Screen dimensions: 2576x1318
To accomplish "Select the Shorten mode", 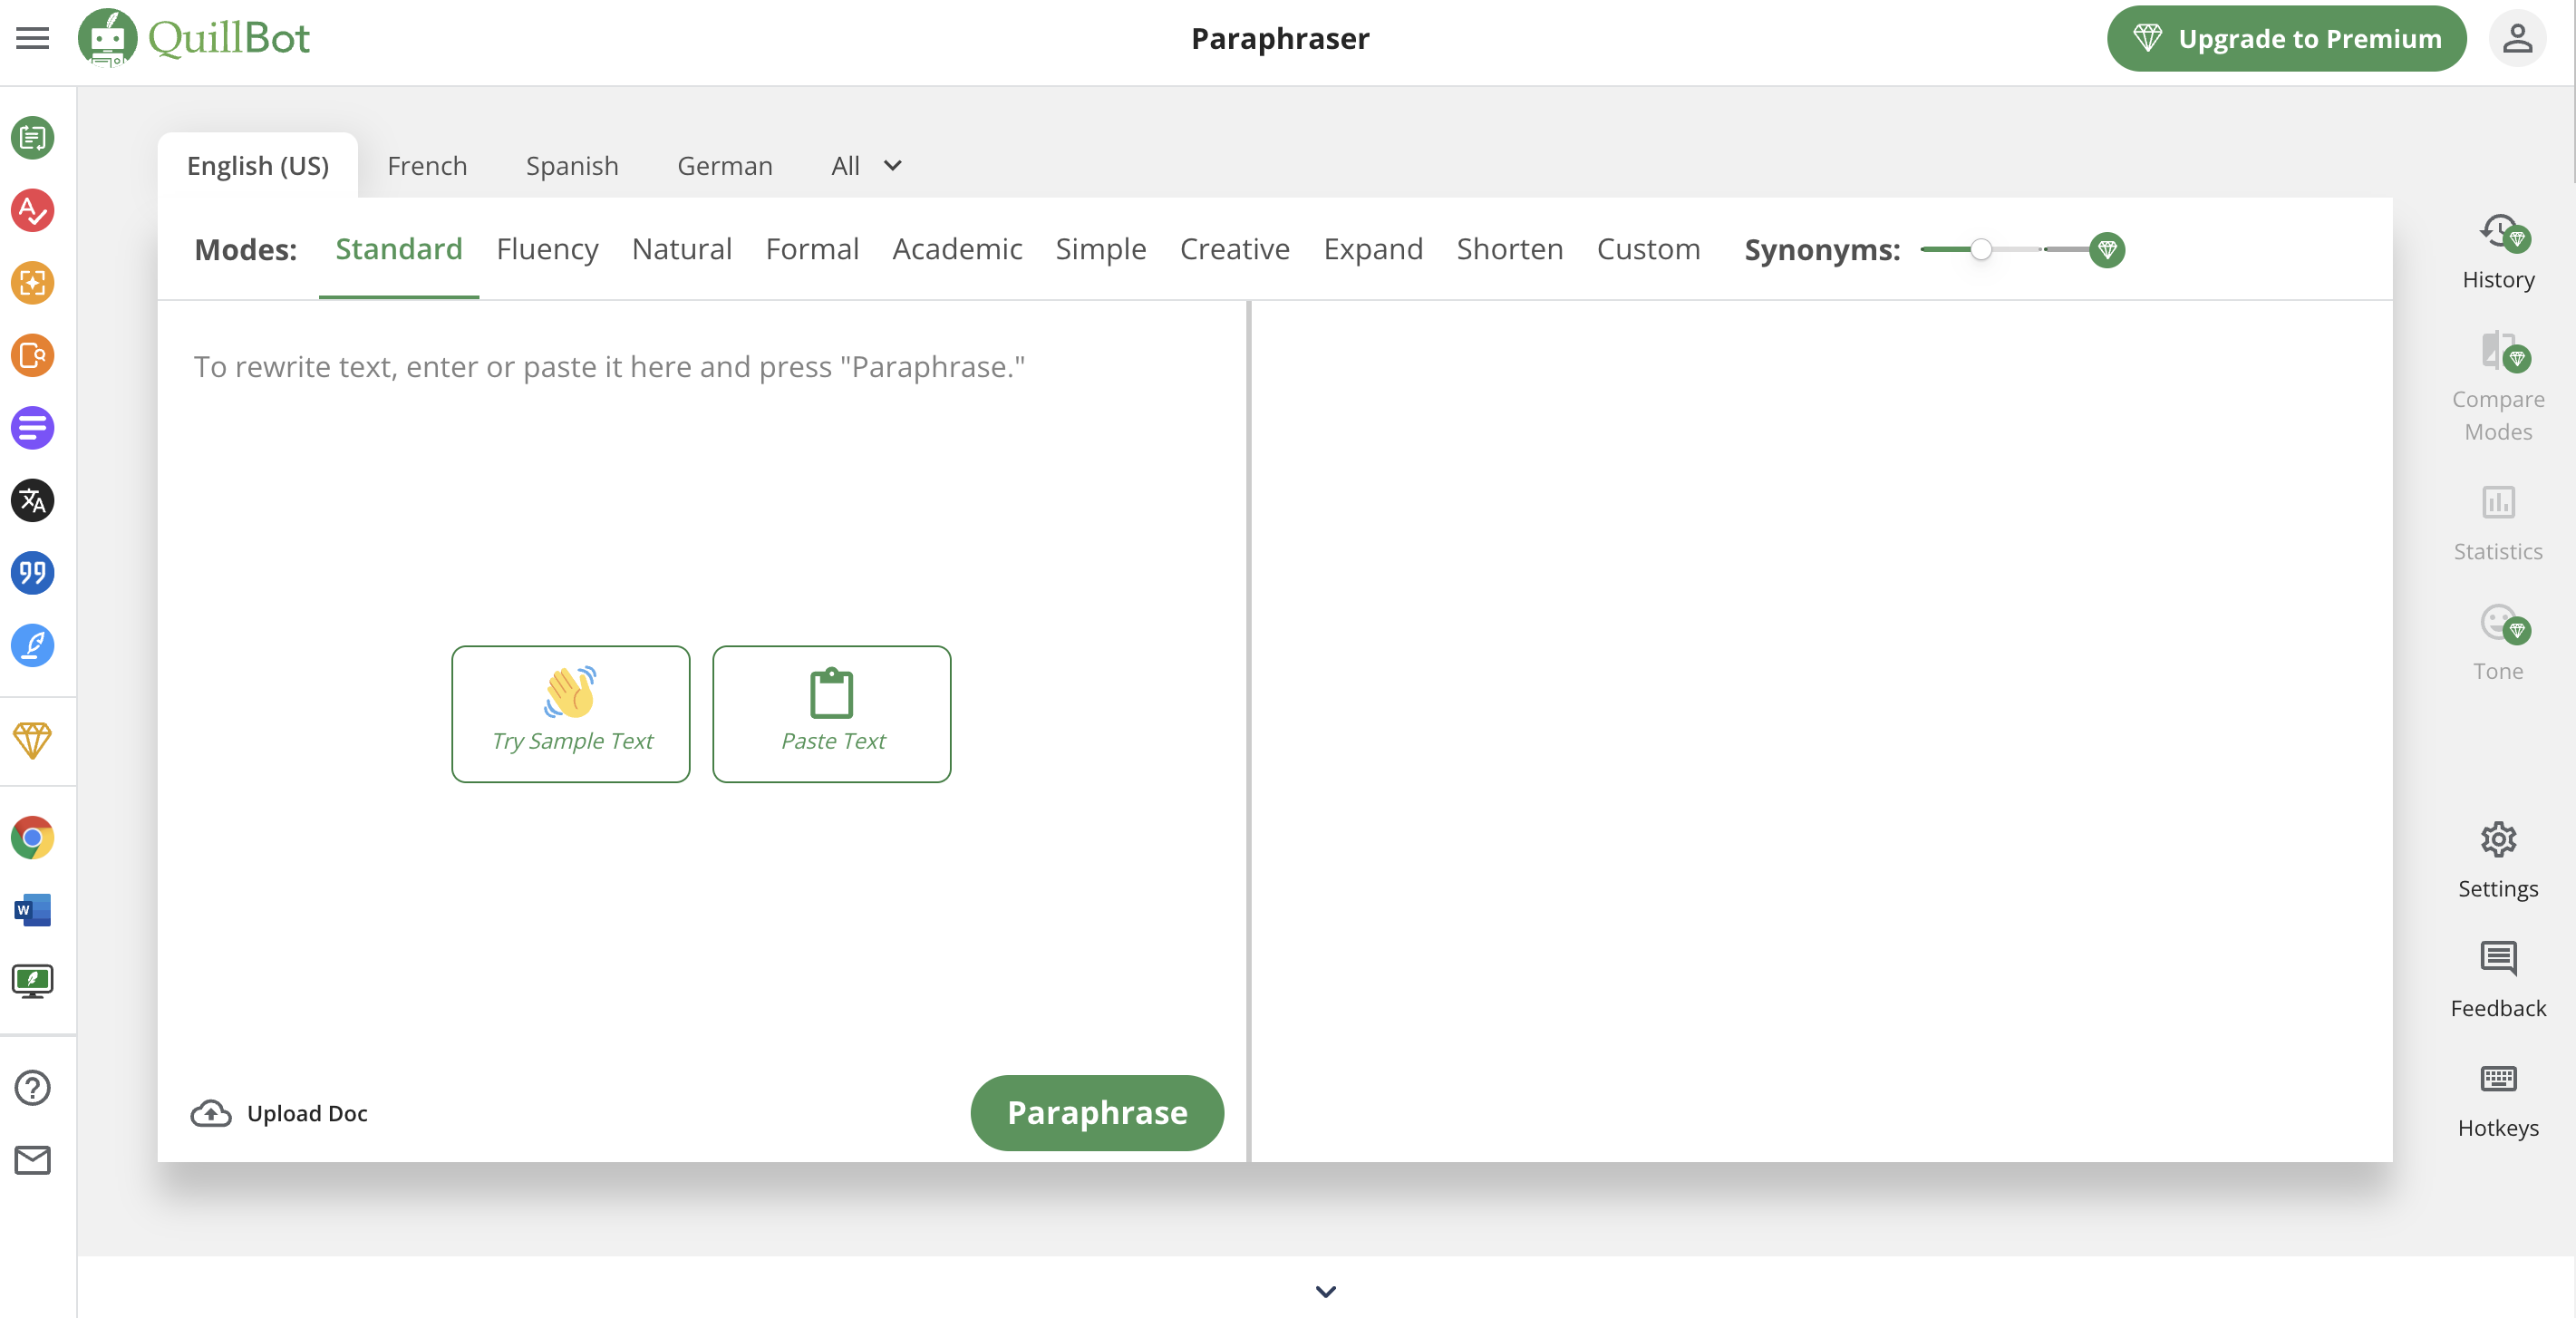I will 1510,249.
